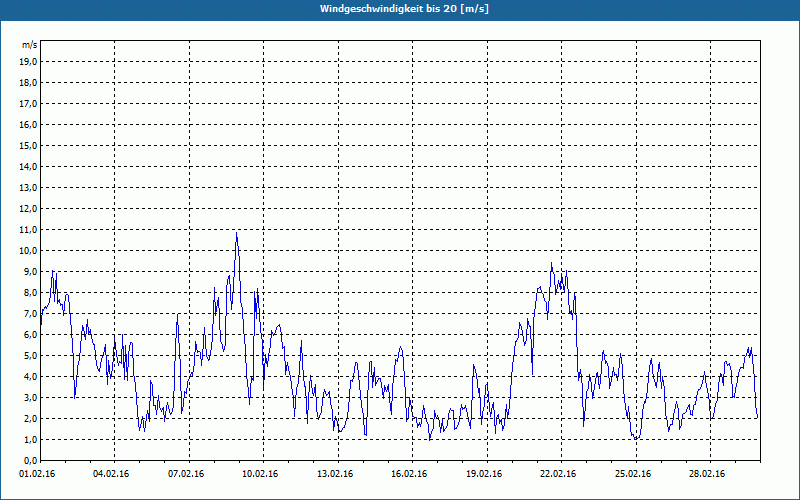Screen dimensions: 800x500
Task: Click the 12,0 y-axis label
Action: pyautogui.click(x=29, y=208)
